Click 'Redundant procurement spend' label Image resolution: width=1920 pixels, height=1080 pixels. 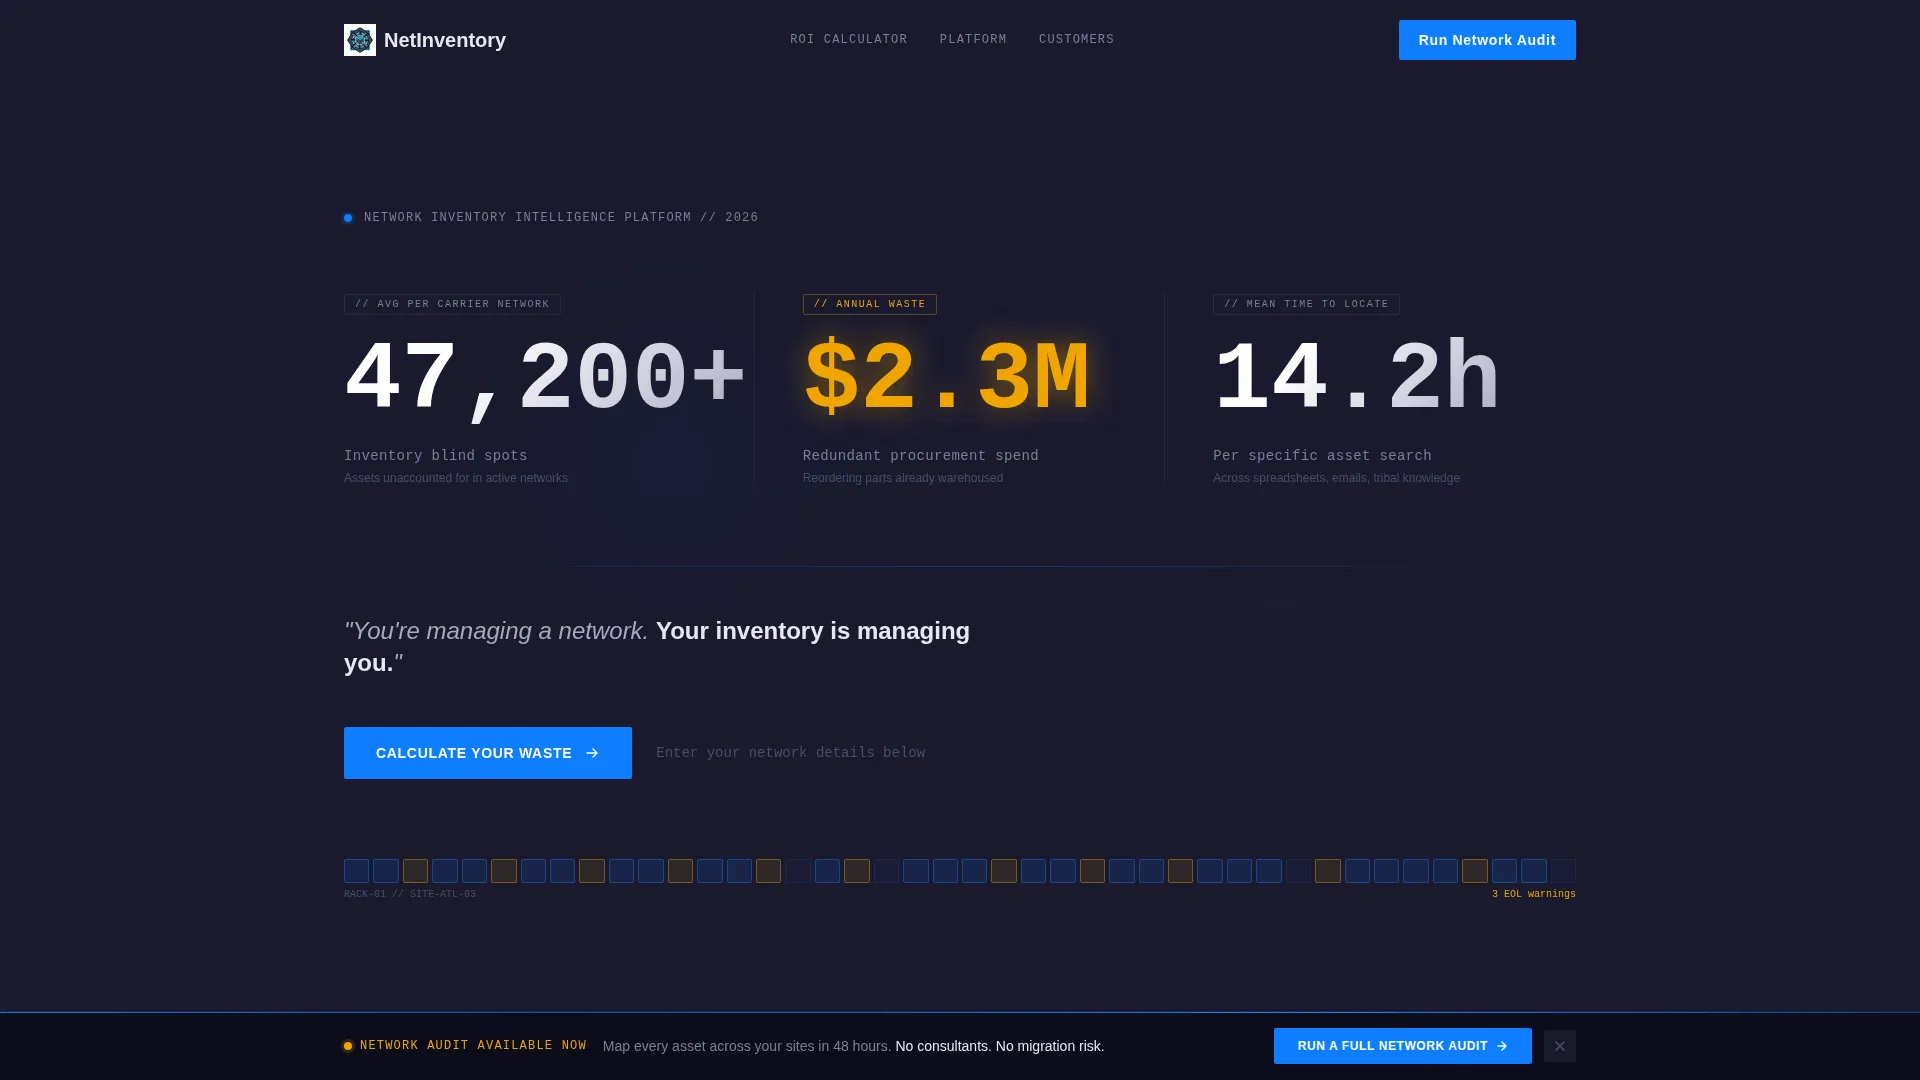click(921, 456)
